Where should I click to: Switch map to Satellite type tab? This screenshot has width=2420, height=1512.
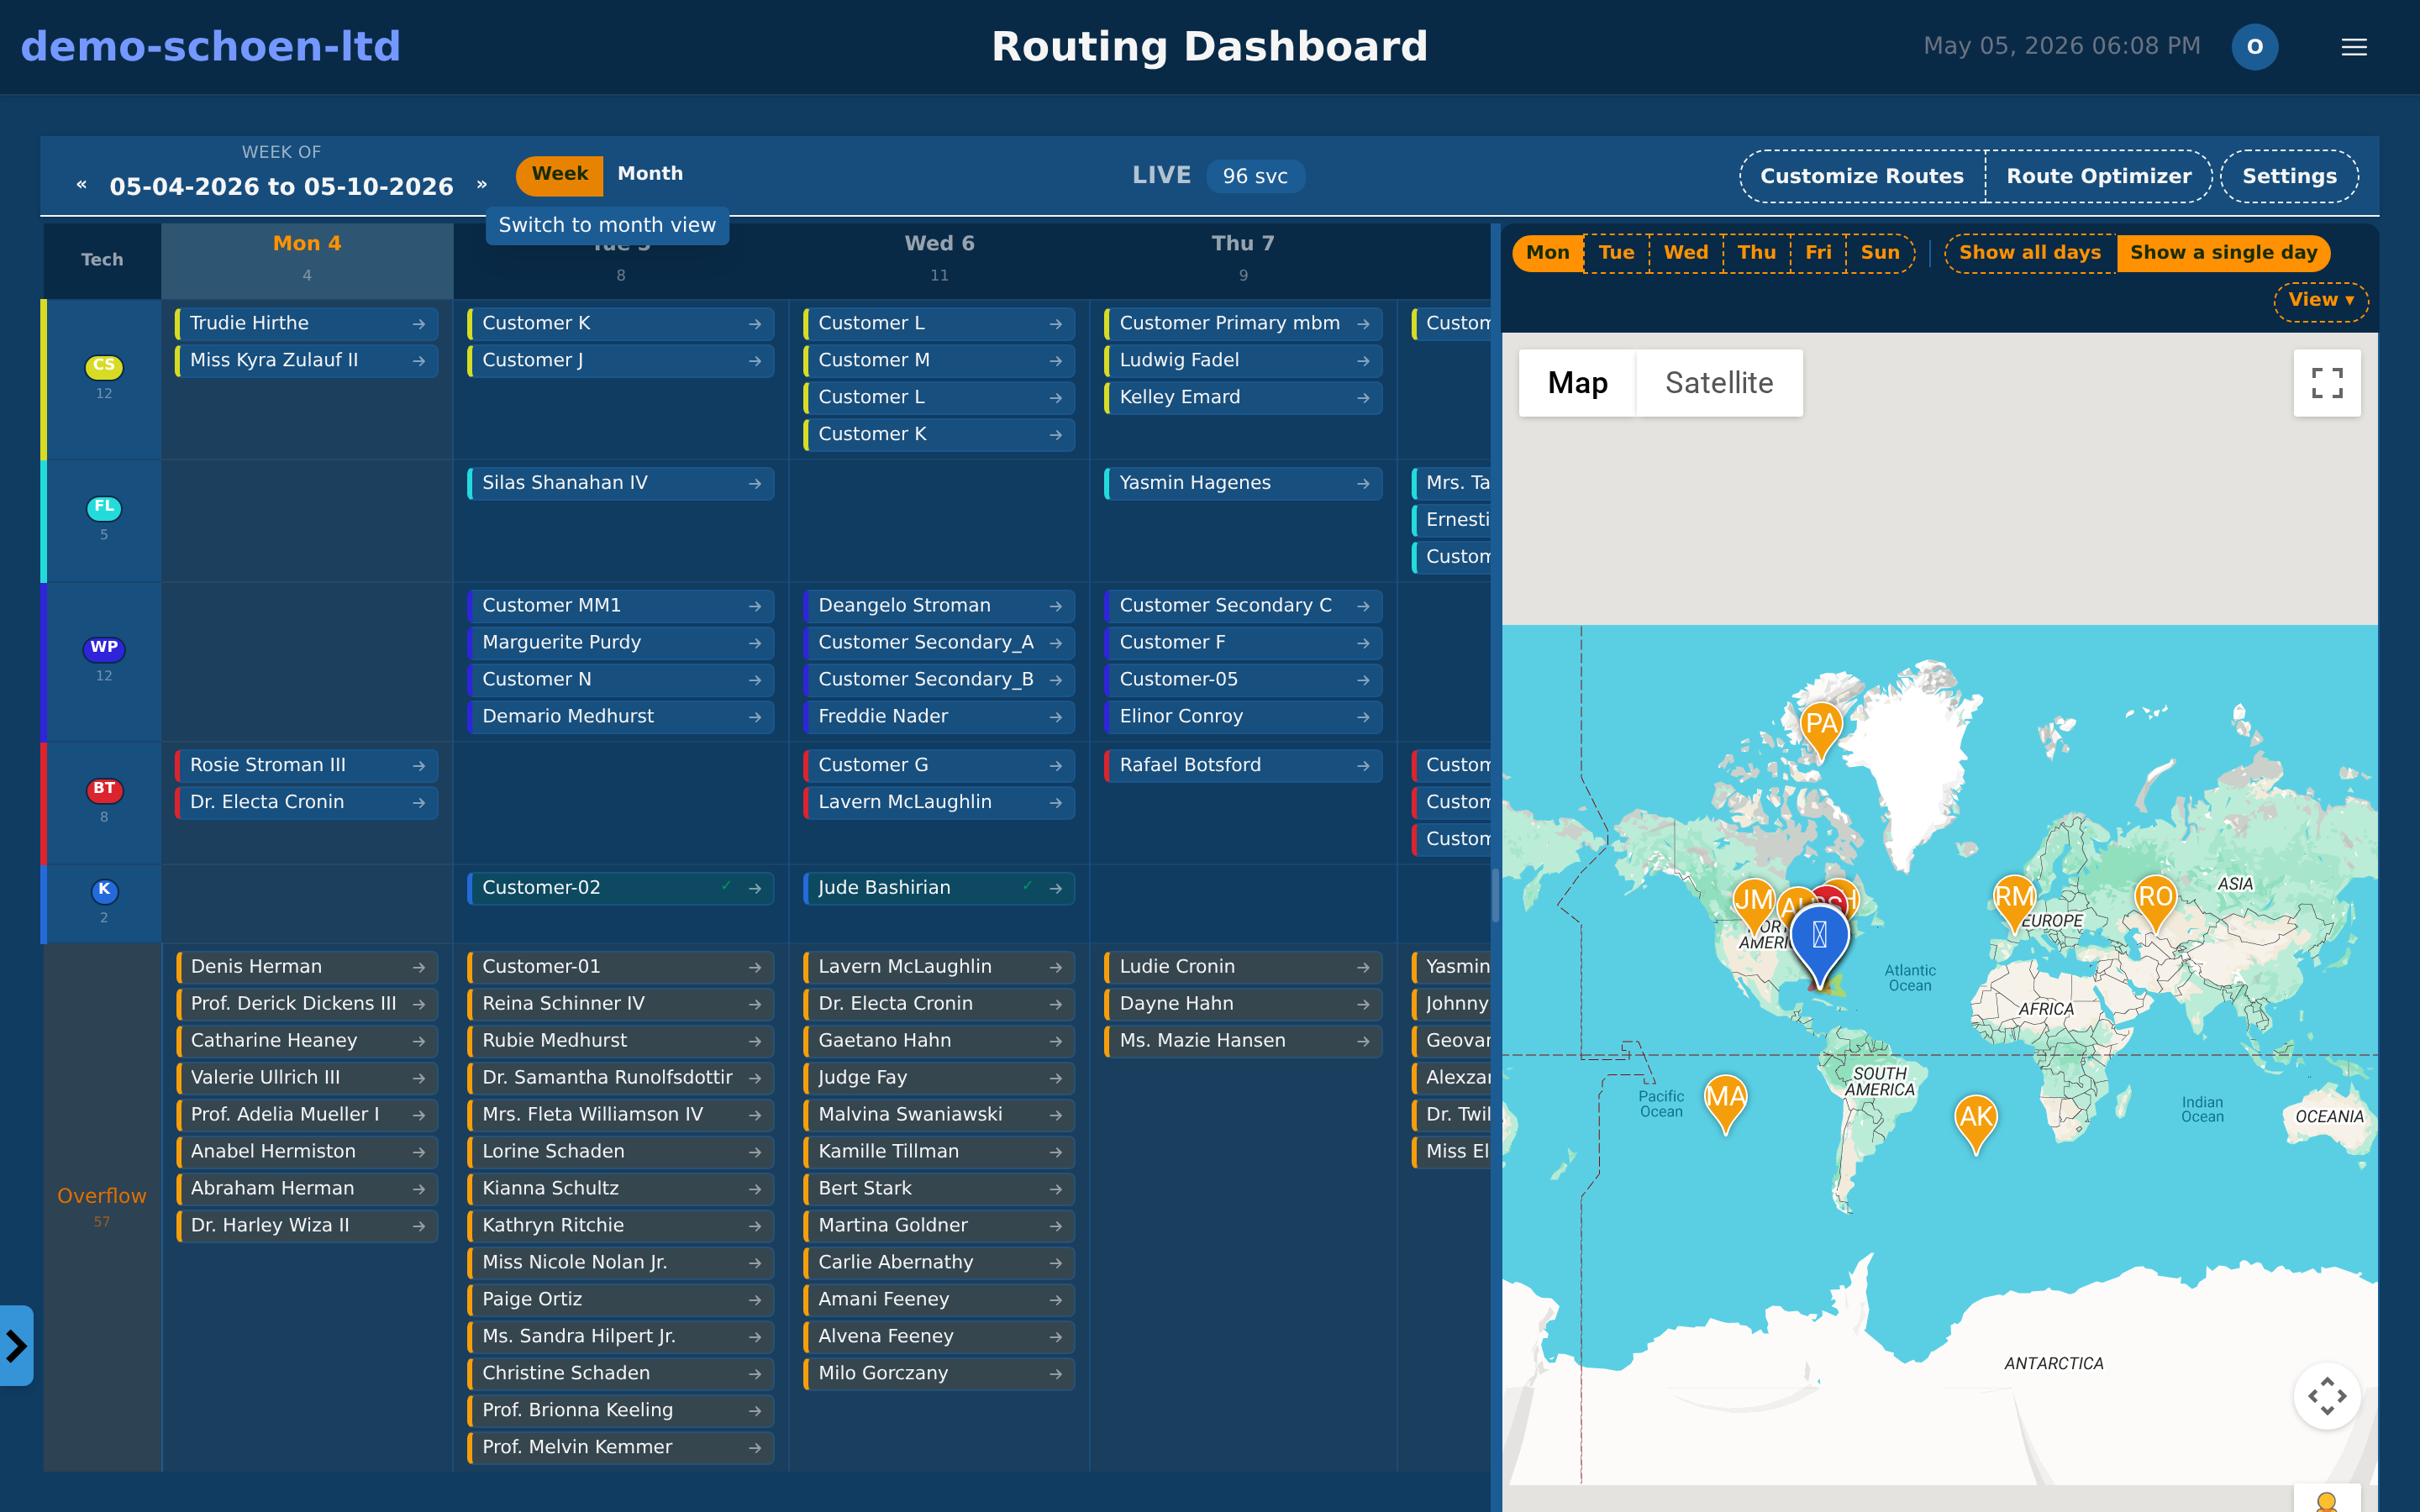1719,383
